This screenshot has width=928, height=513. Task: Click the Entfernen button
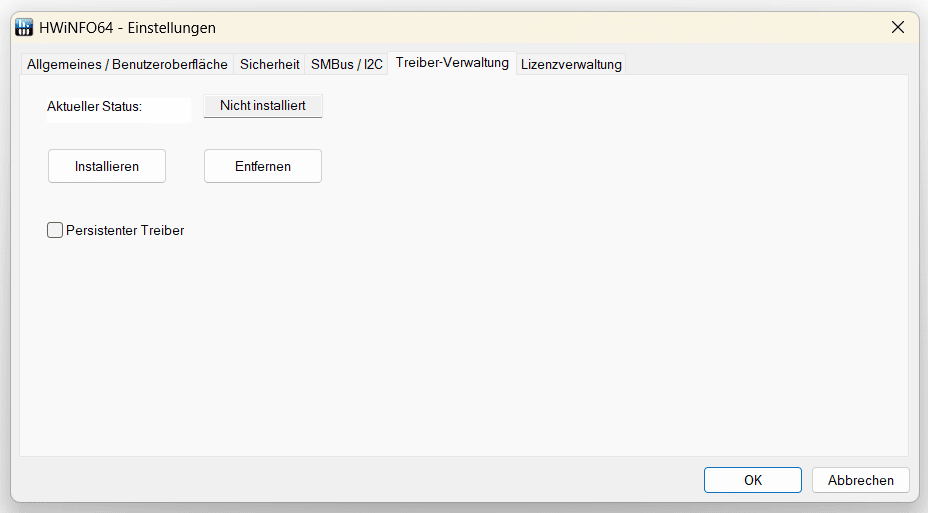263,166
